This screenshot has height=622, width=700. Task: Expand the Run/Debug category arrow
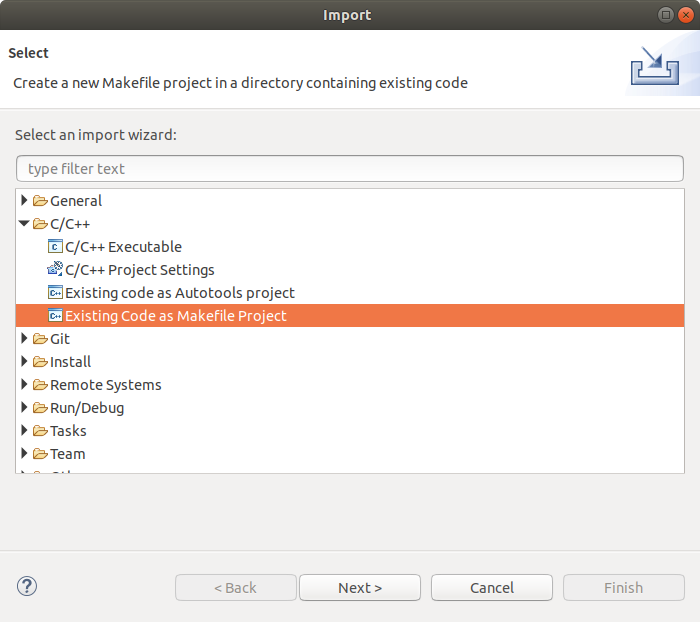[x=25, y=408]
